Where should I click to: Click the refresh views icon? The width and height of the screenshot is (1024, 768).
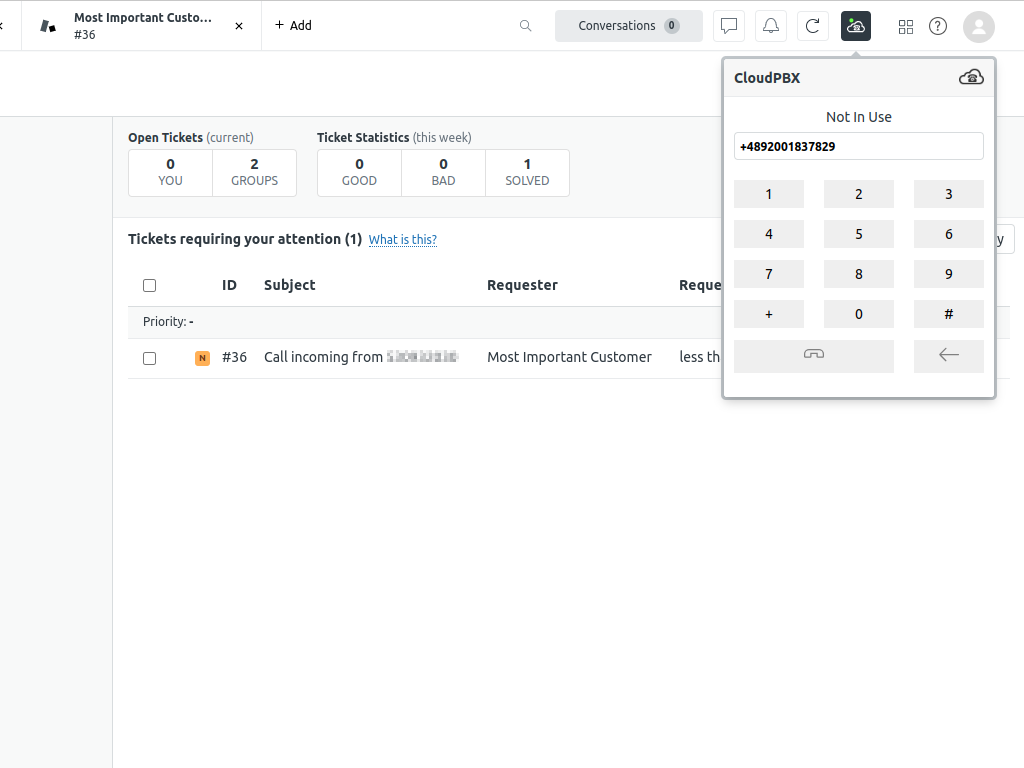coord(813,26)
